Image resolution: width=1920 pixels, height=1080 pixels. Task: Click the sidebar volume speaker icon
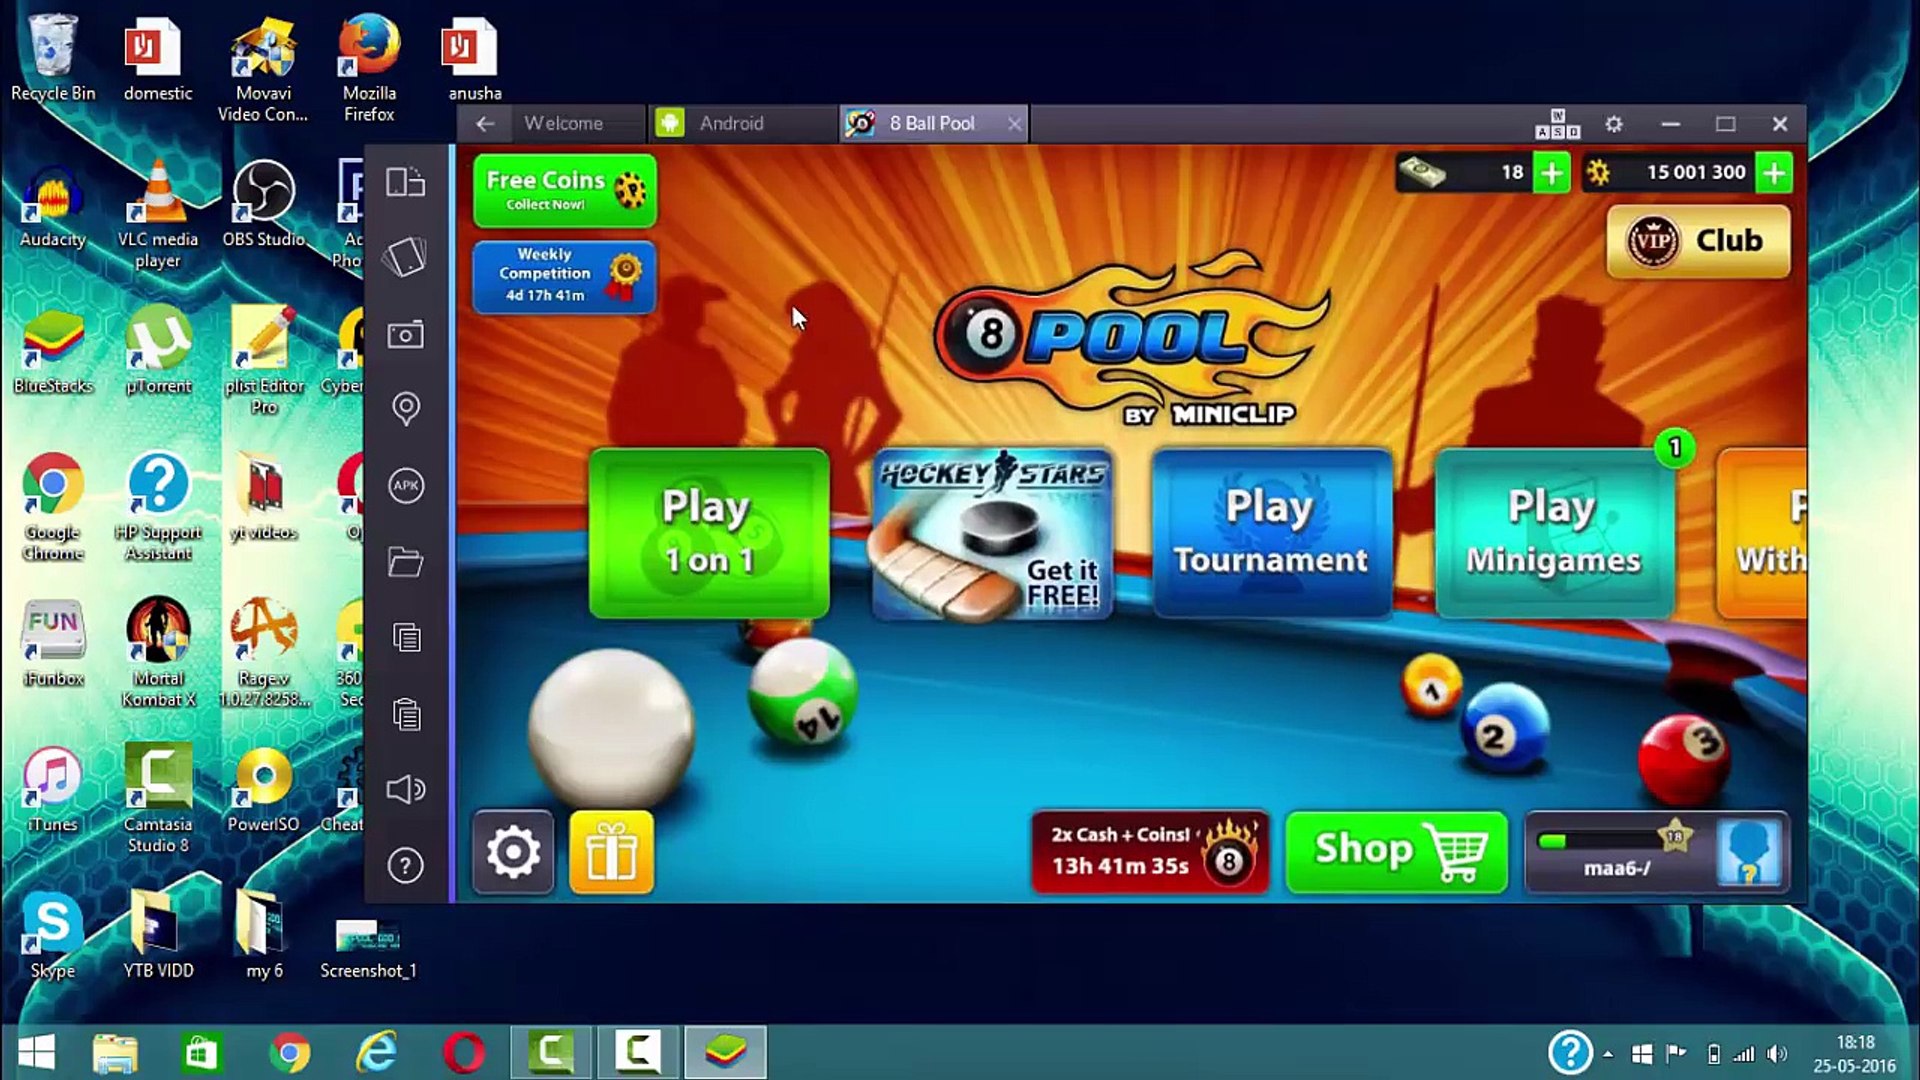405,790
